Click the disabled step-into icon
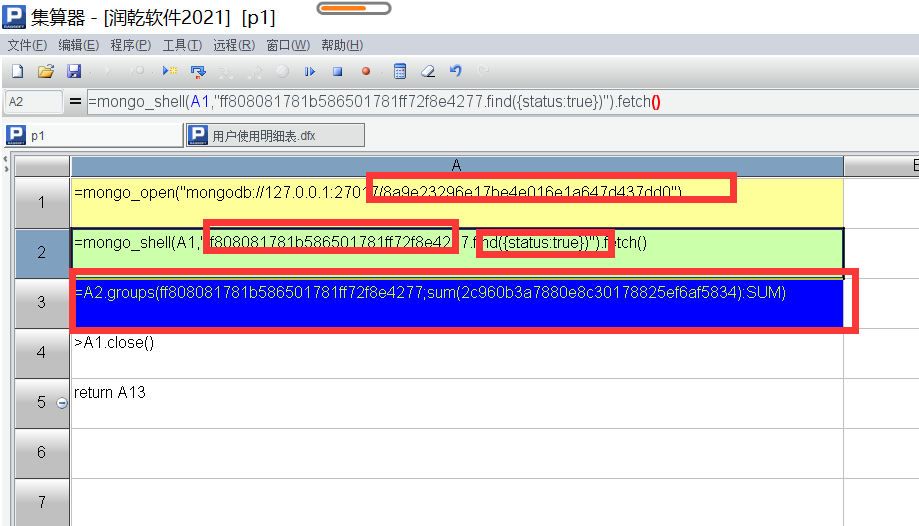Image resolution: width=919 pixels, height=526 pixels. 226,72
